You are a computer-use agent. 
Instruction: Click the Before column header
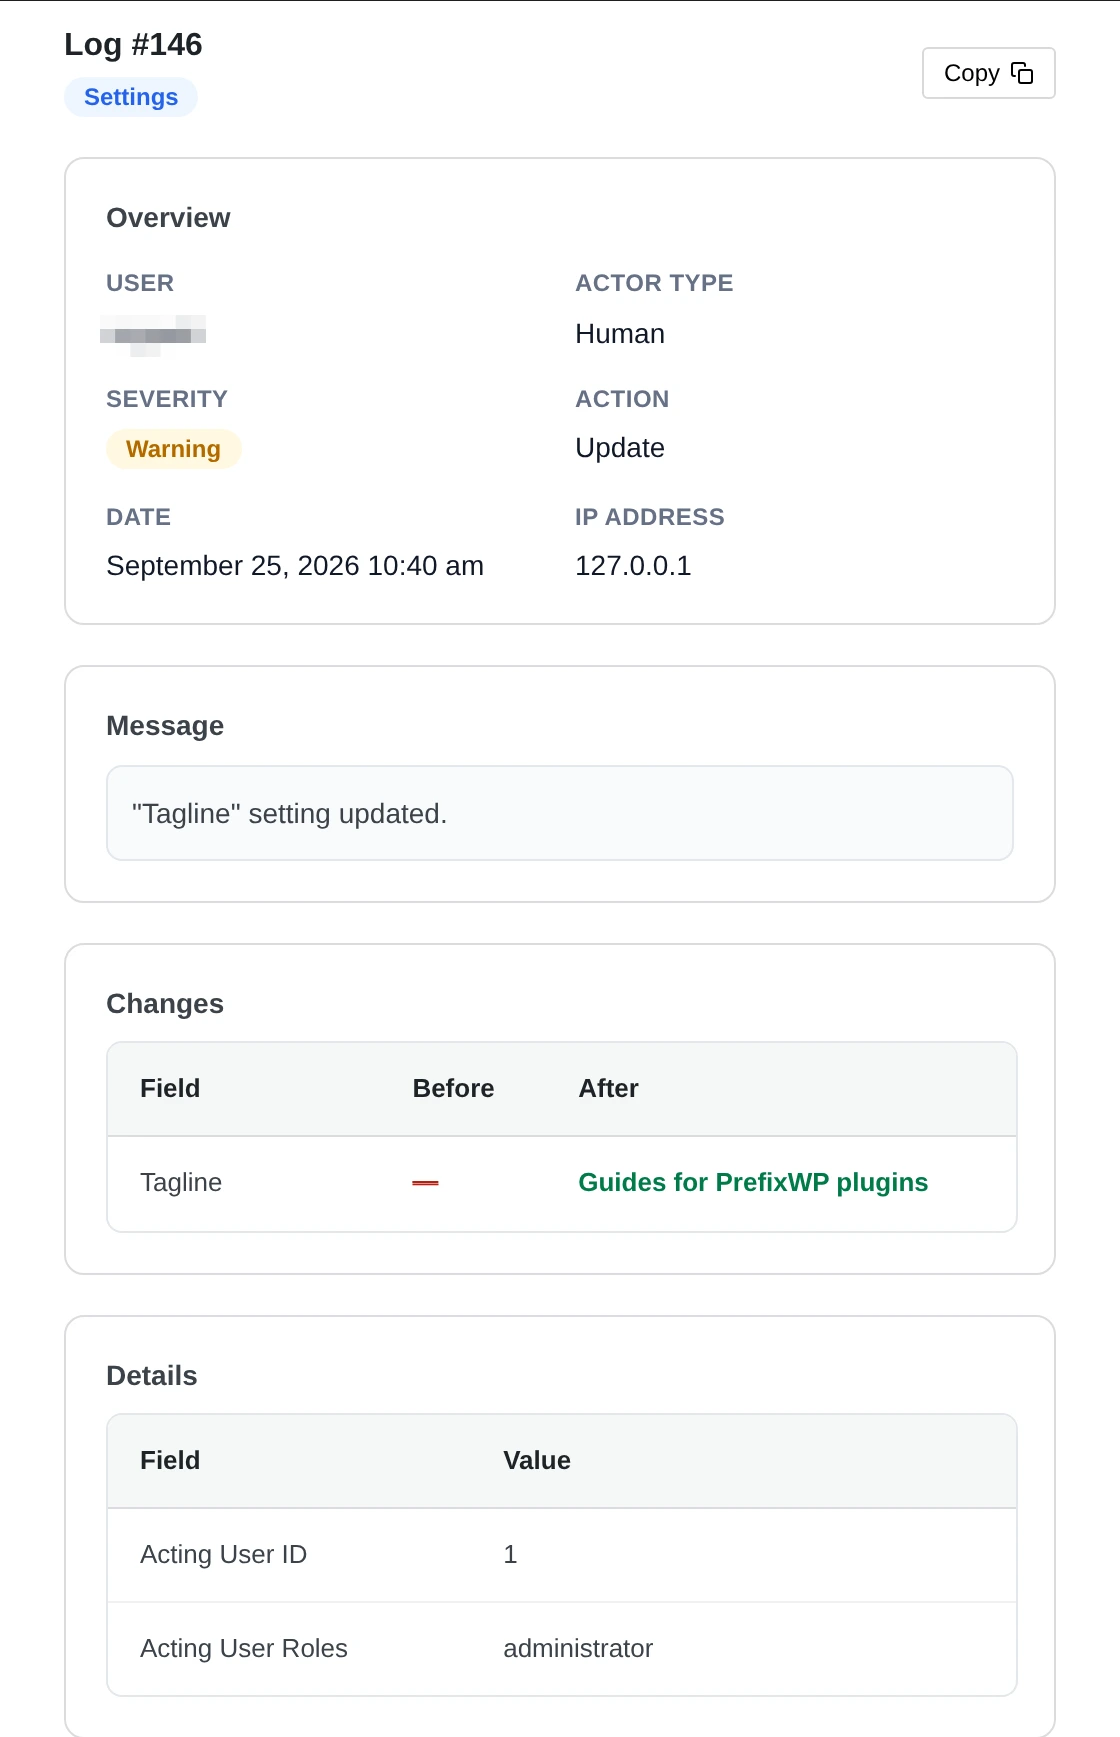453,1088
